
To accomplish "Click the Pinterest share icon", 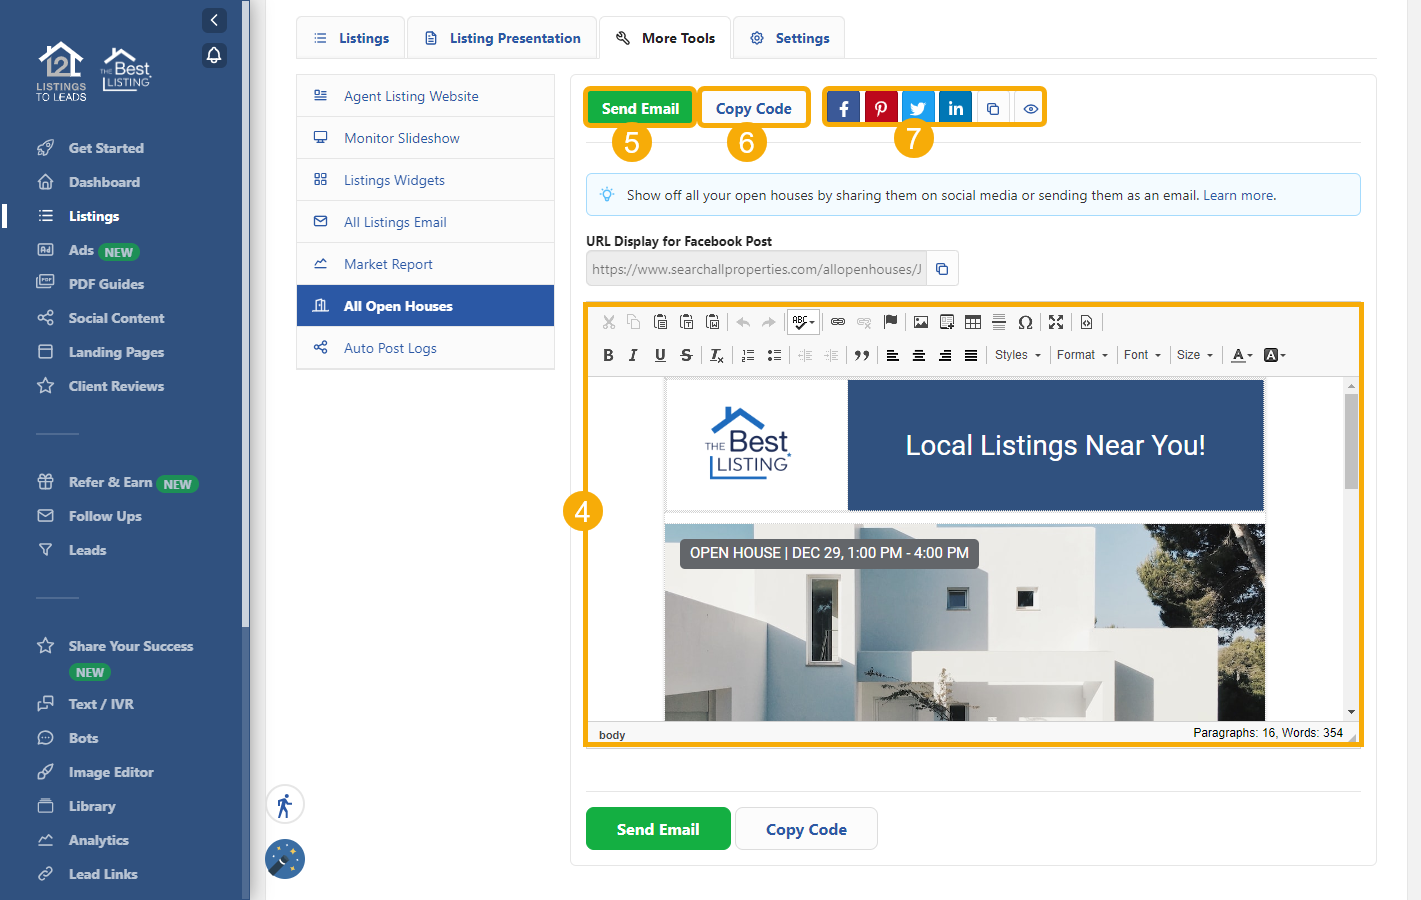I will 880,108.
